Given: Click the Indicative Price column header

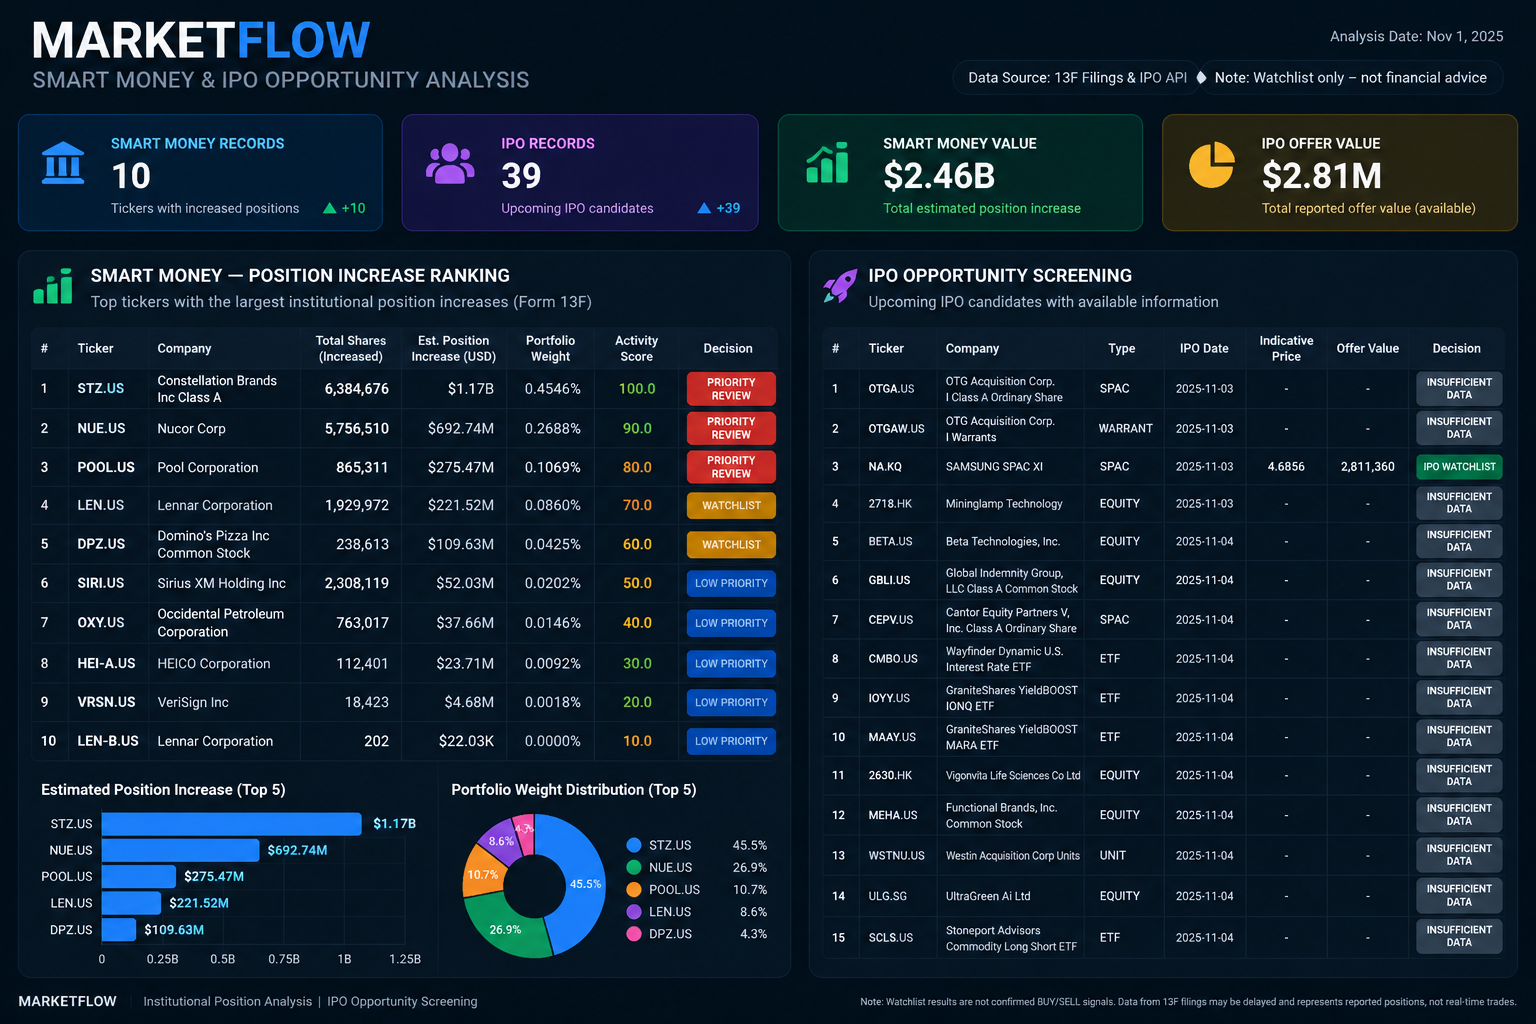Looking at the screenshot, I should point(1286,348).
